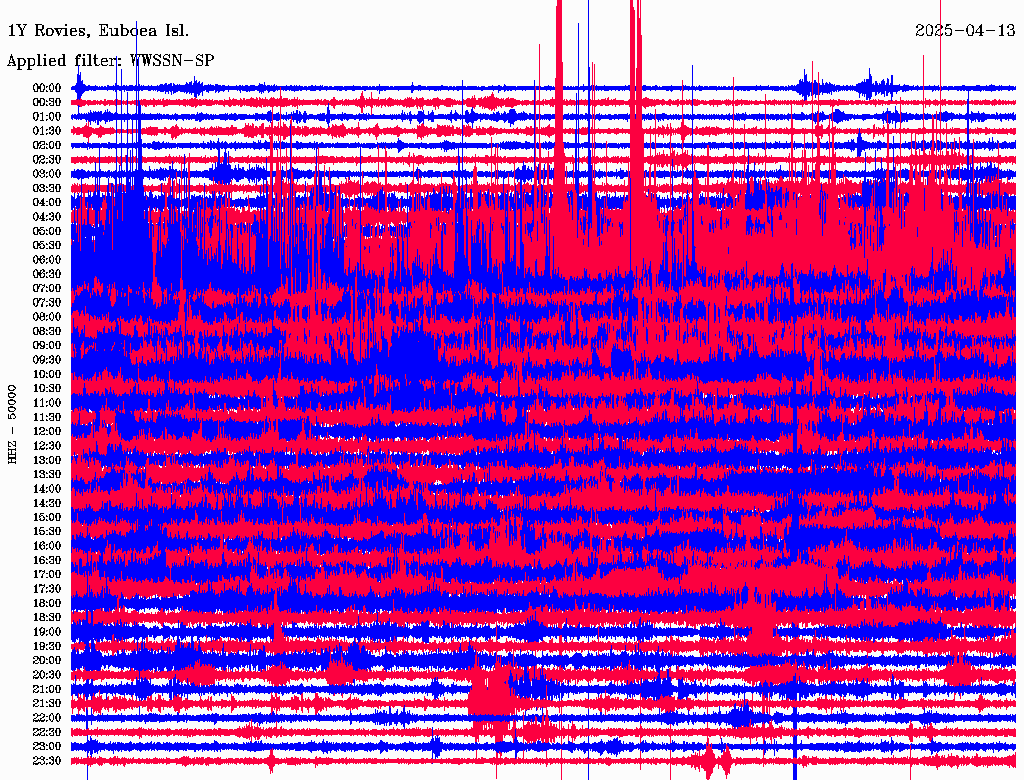Click the 20:30 time label

point(47,674)
